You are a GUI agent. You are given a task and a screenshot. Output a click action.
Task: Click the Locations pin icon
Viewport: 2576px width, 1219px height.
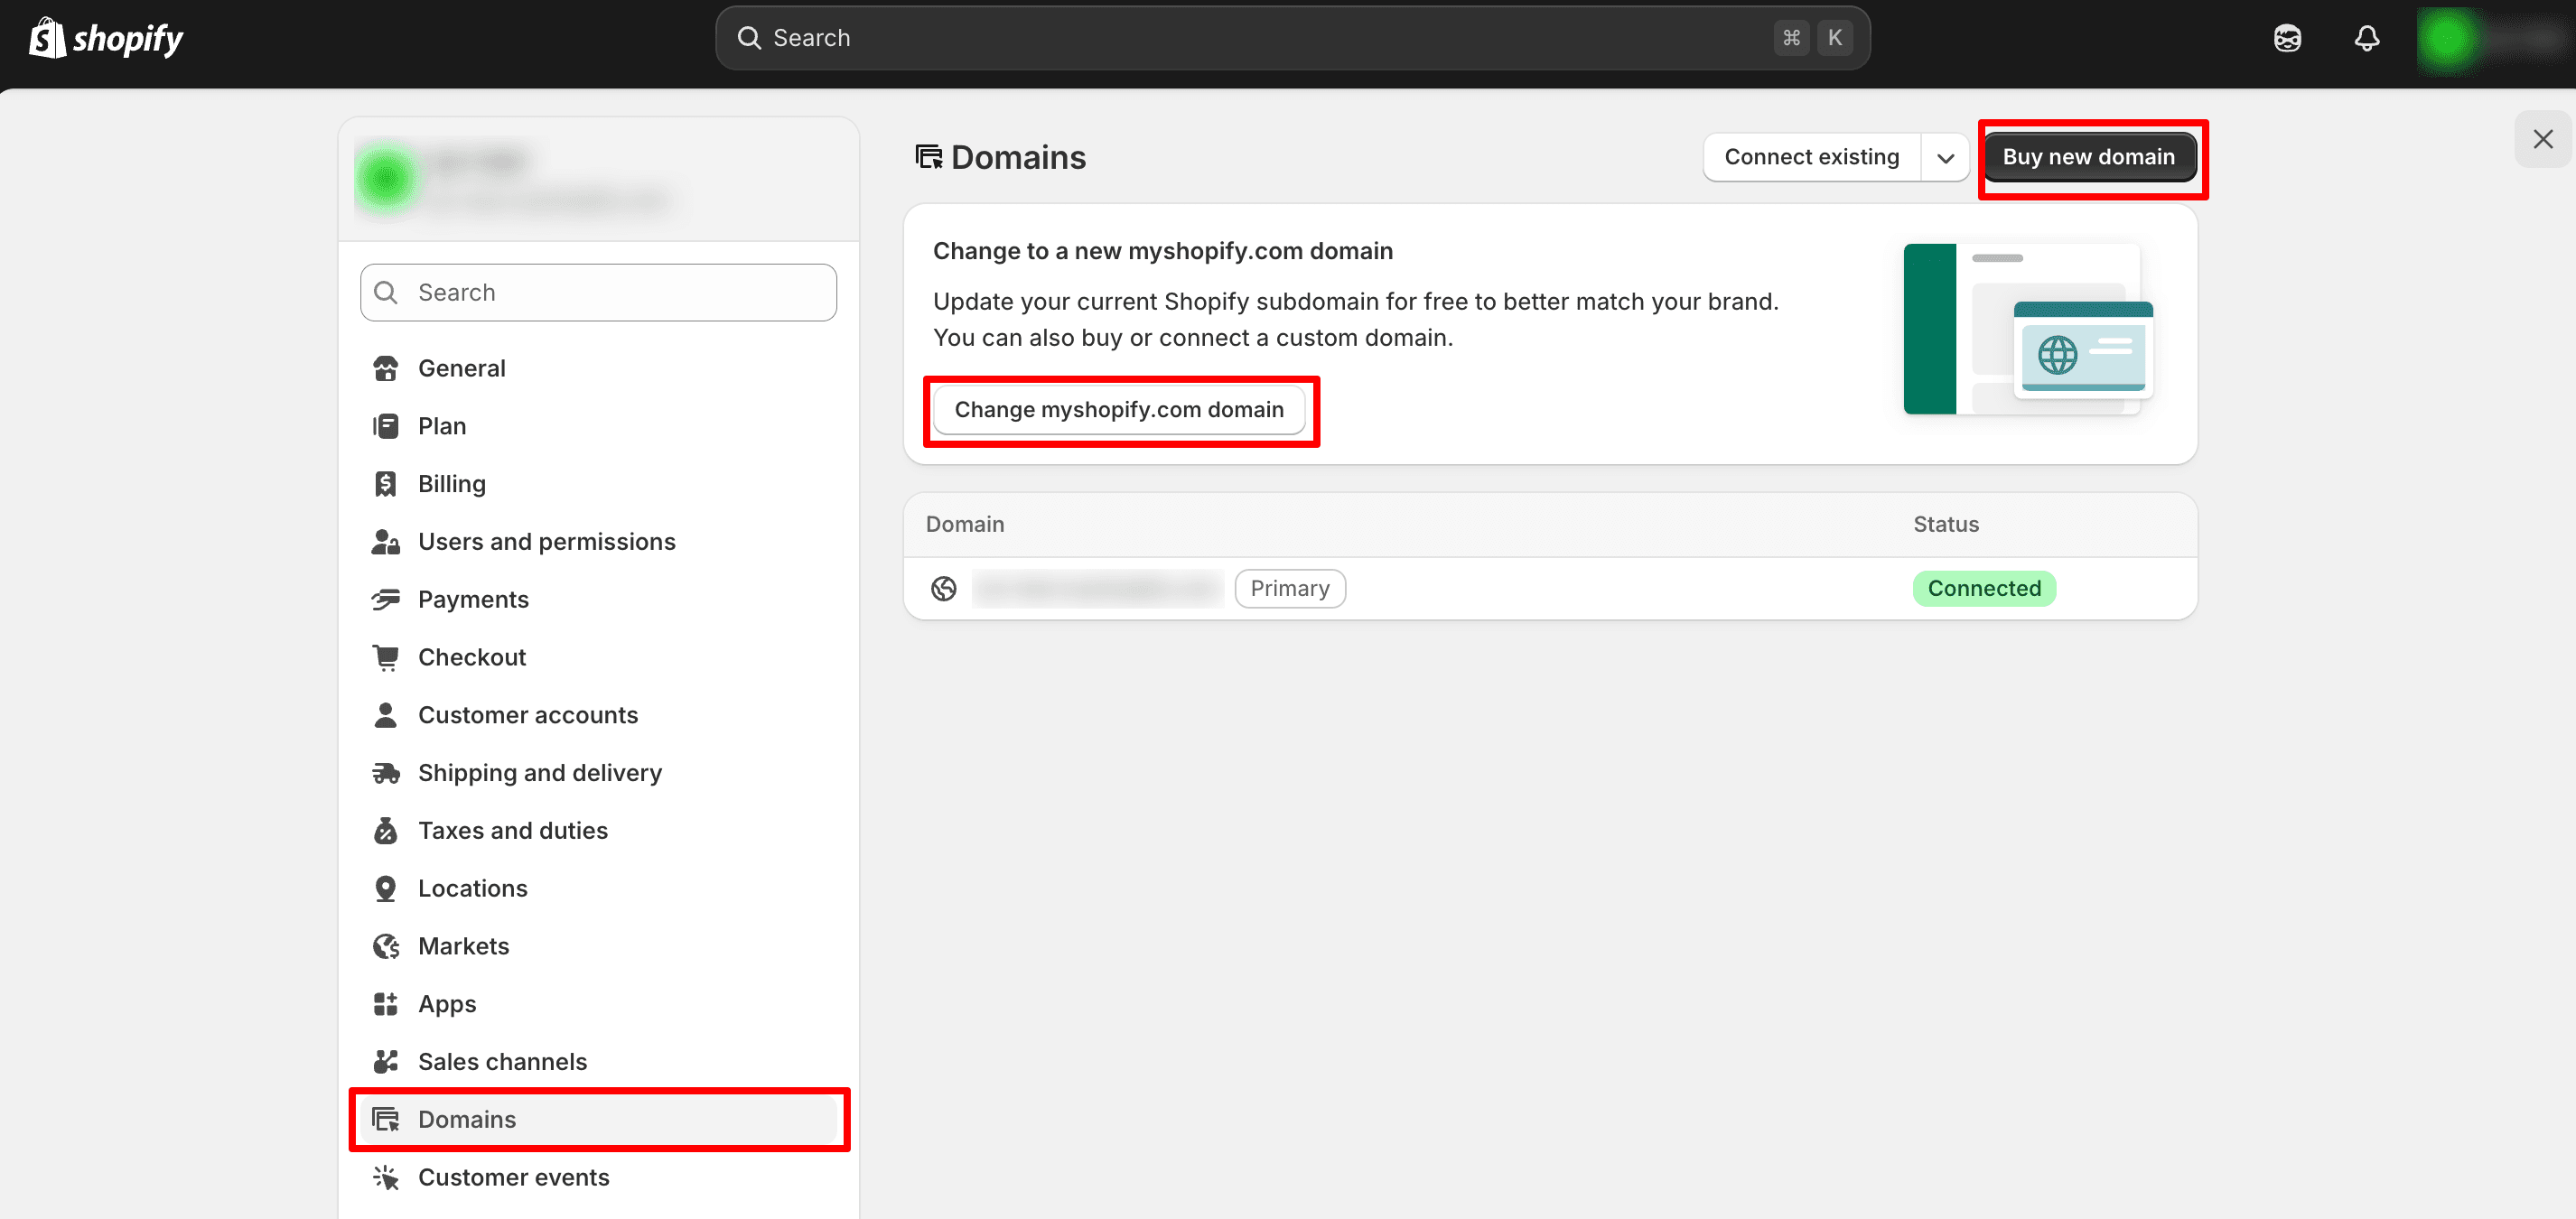click(x=385, y=888)
